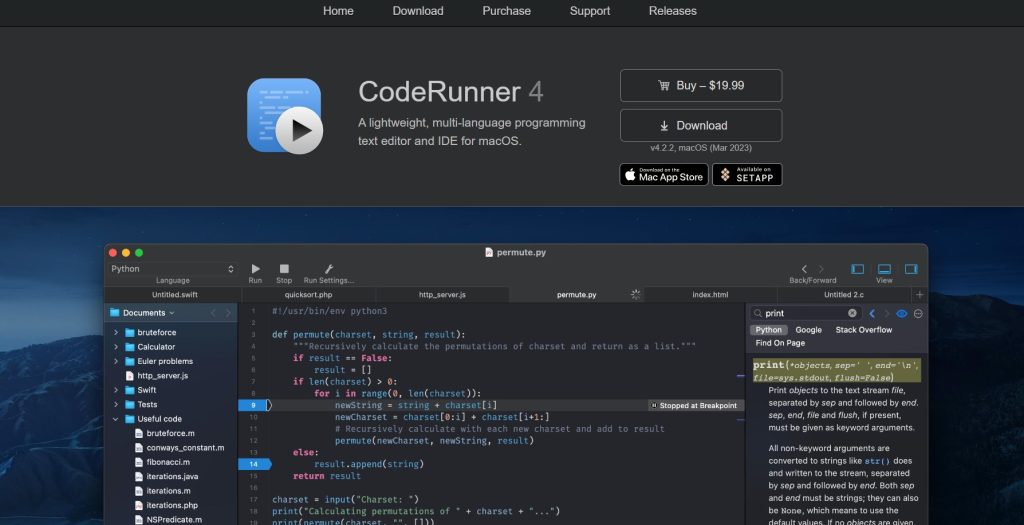Expand the Calculator folder
Image resolution: width=1024 pixels, height=525 pixels.
pyautogui.click(x=116, y=347)
